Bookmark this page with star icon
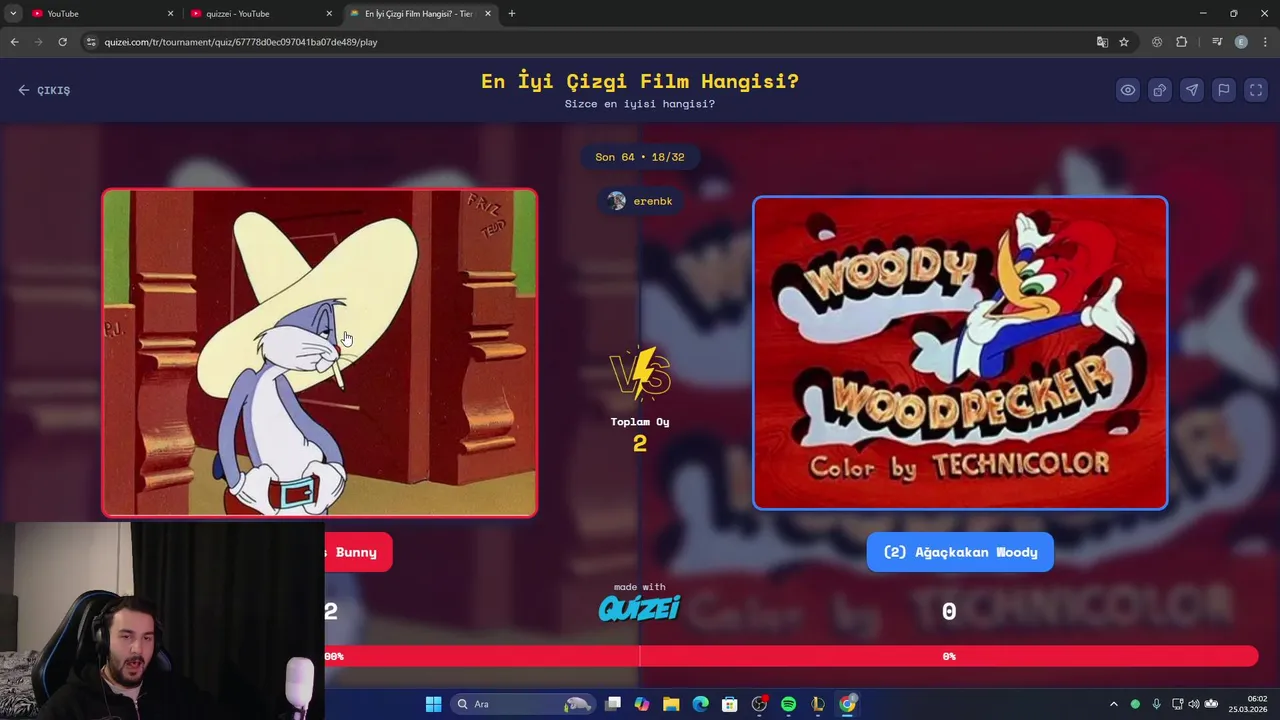The width and height of the screenshot is (1280, 720). click(1124, 42)
